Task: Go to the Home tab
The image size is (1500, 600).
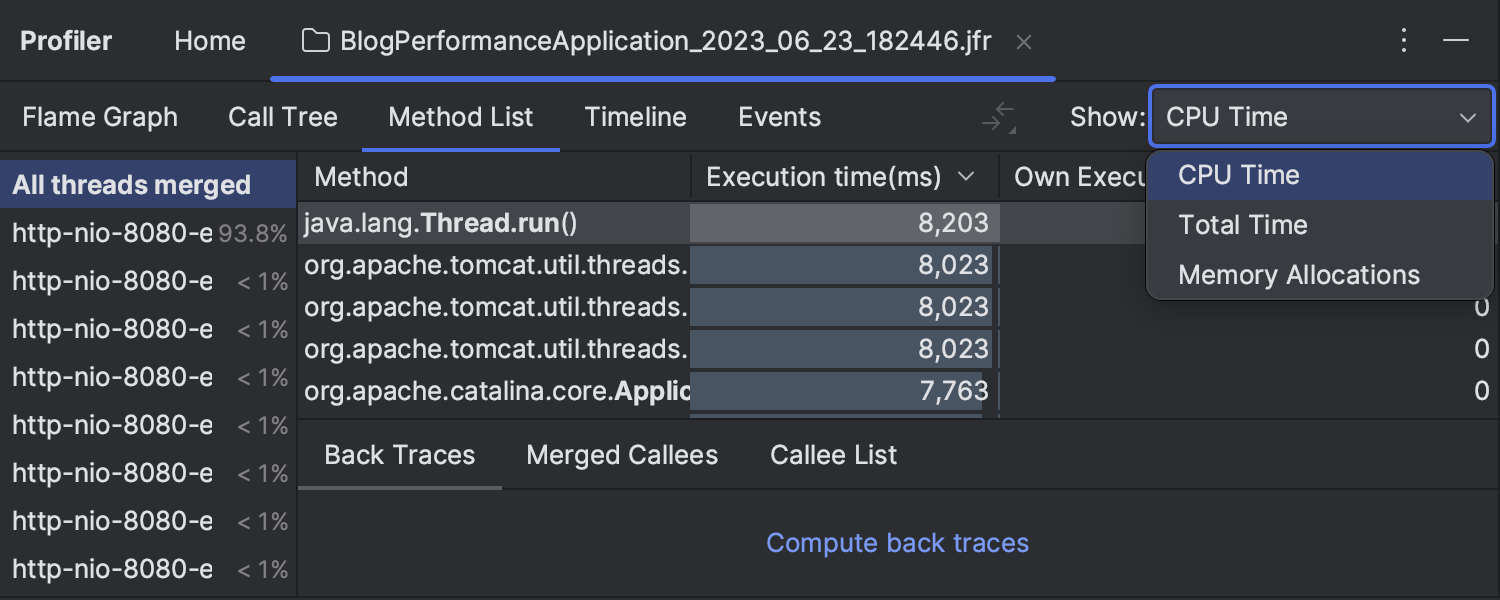Action: 209,41
